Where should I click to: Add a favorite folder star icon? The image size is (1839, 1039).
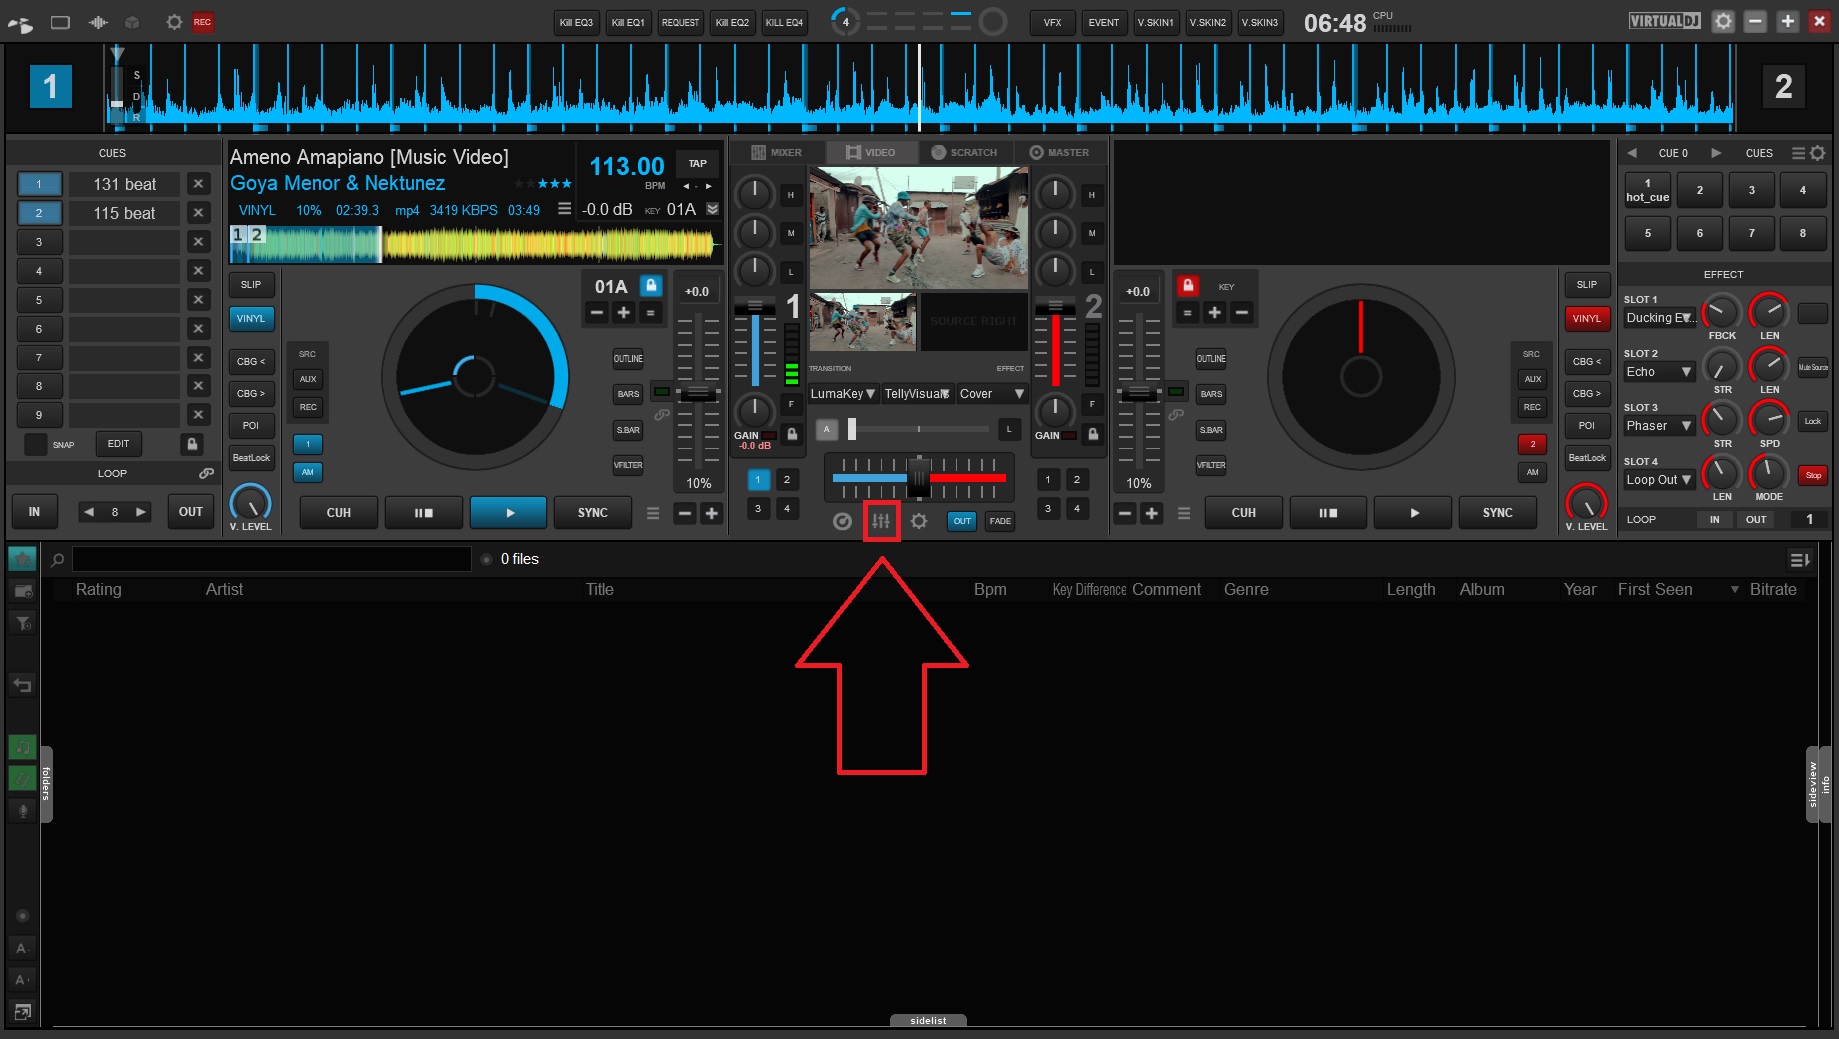(x=22, y=559)
